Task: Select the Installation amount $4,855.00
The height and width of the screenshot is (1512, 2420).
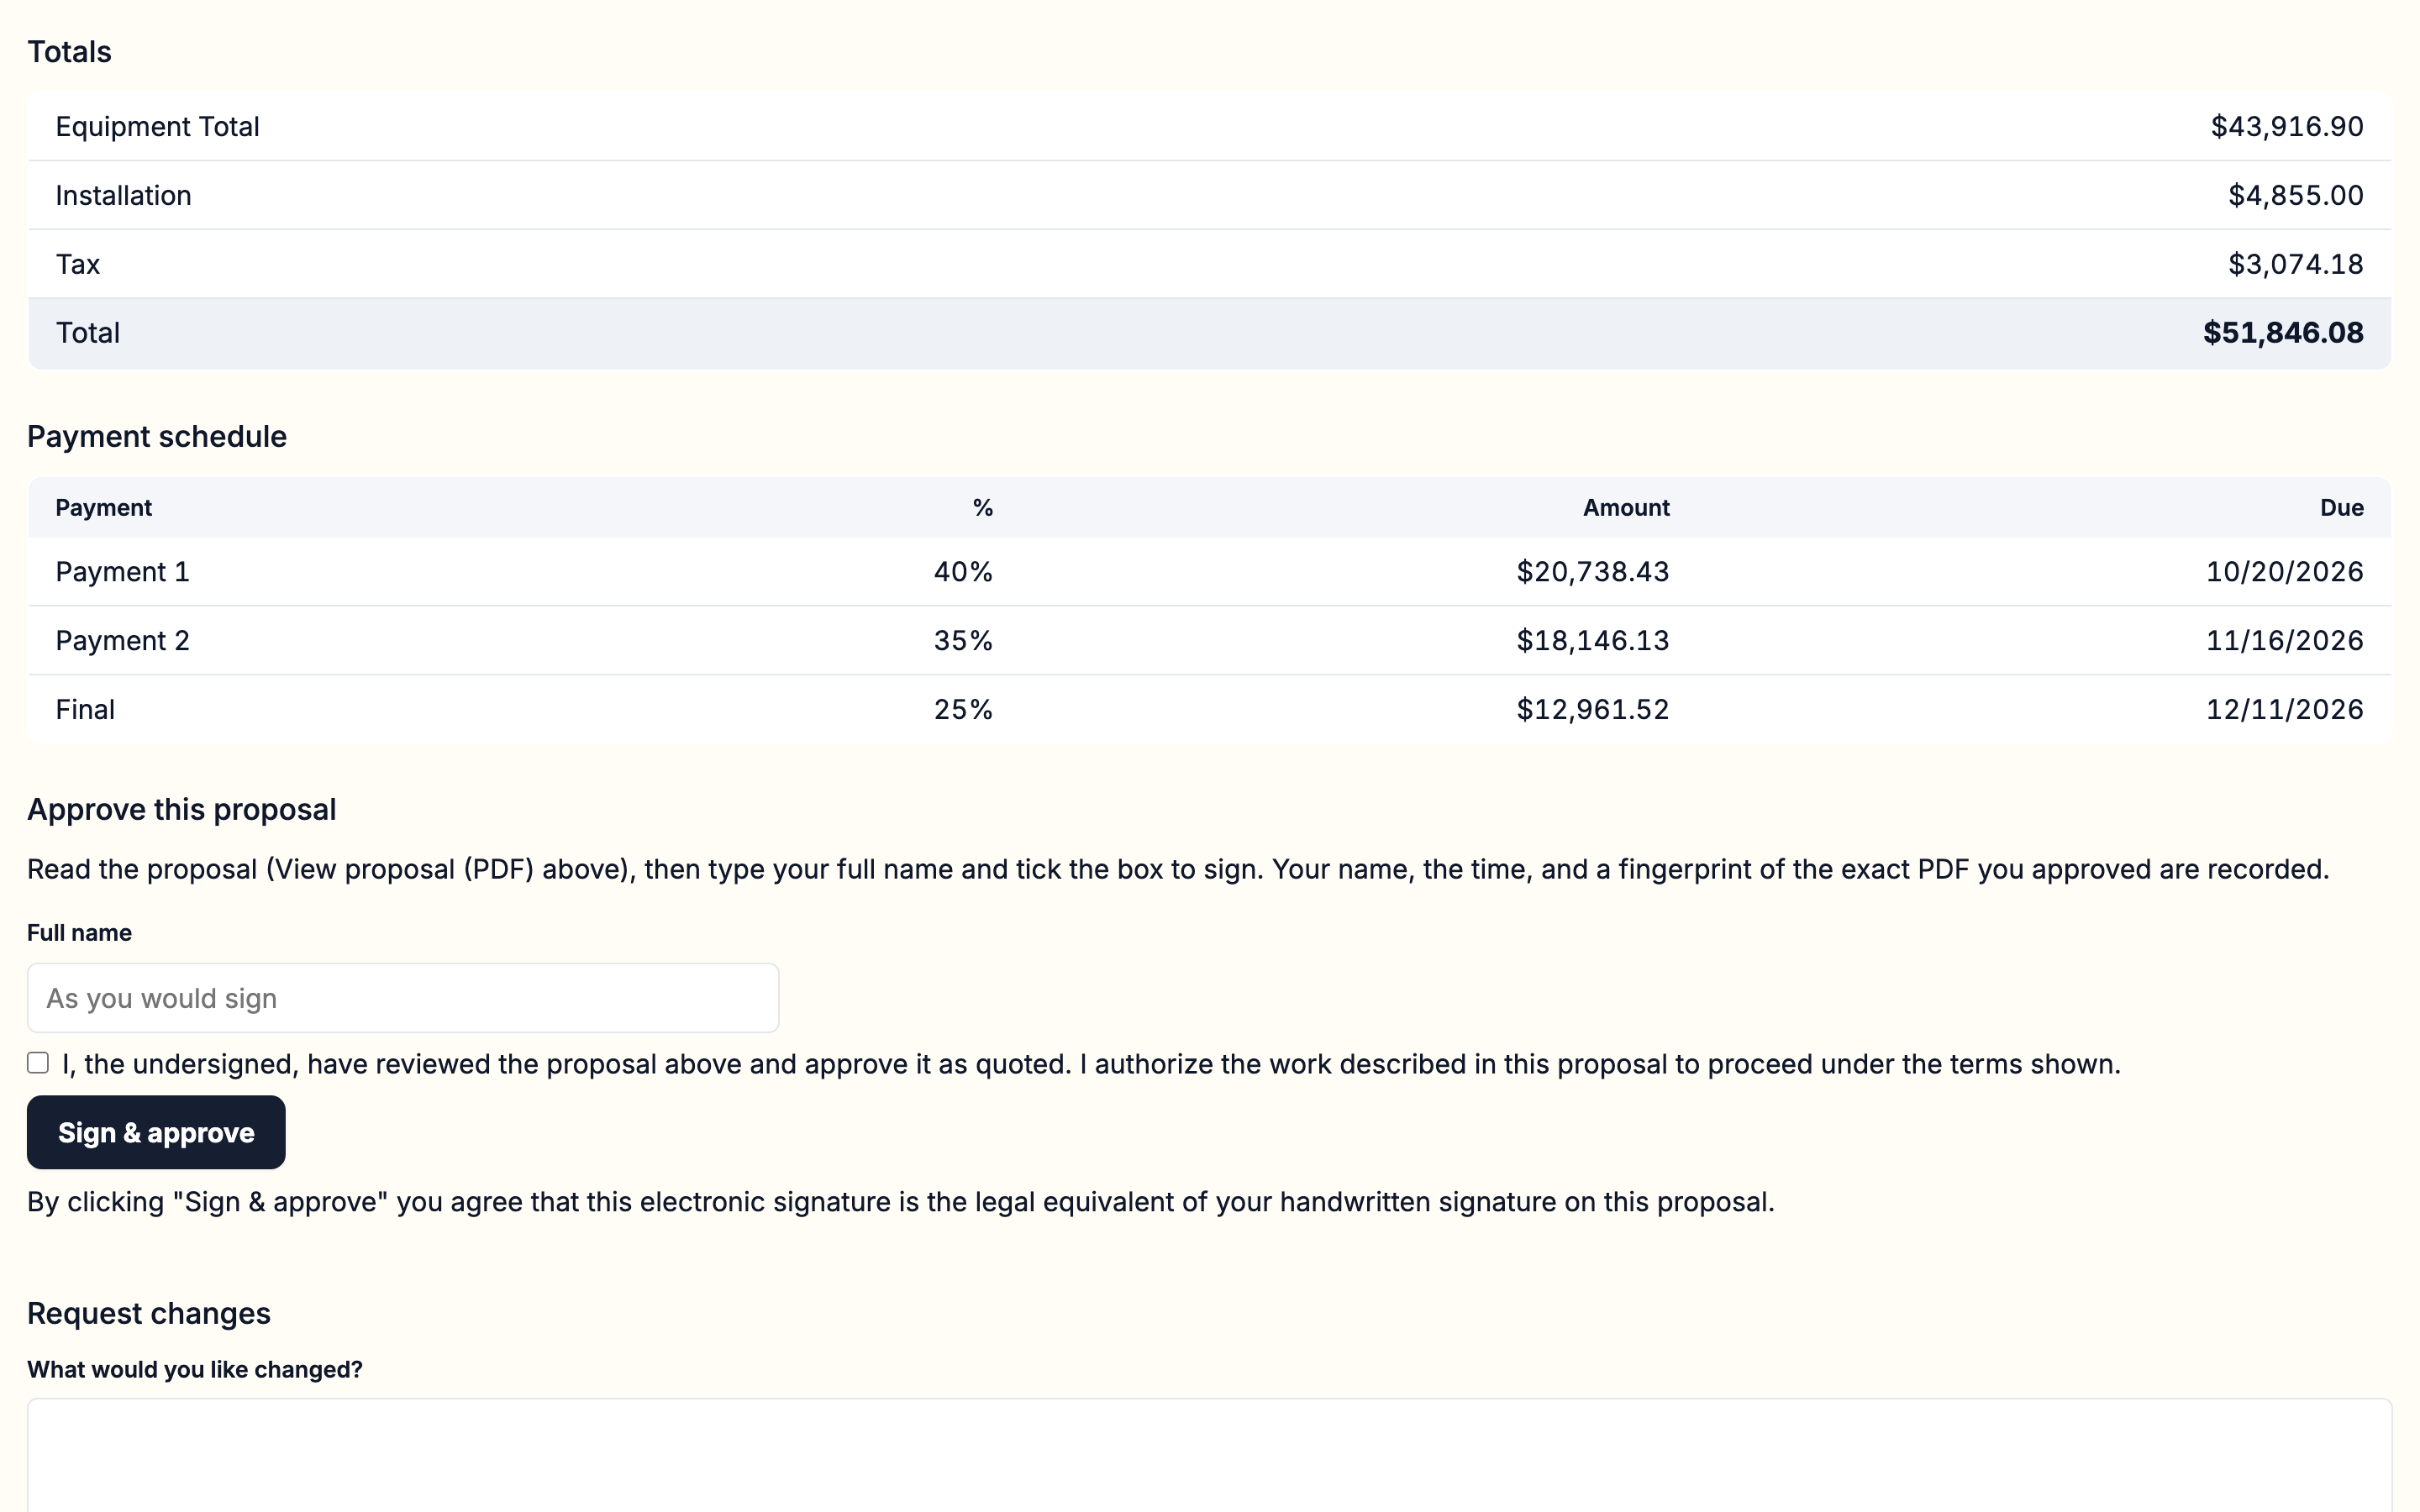Action: (2296, 196)
